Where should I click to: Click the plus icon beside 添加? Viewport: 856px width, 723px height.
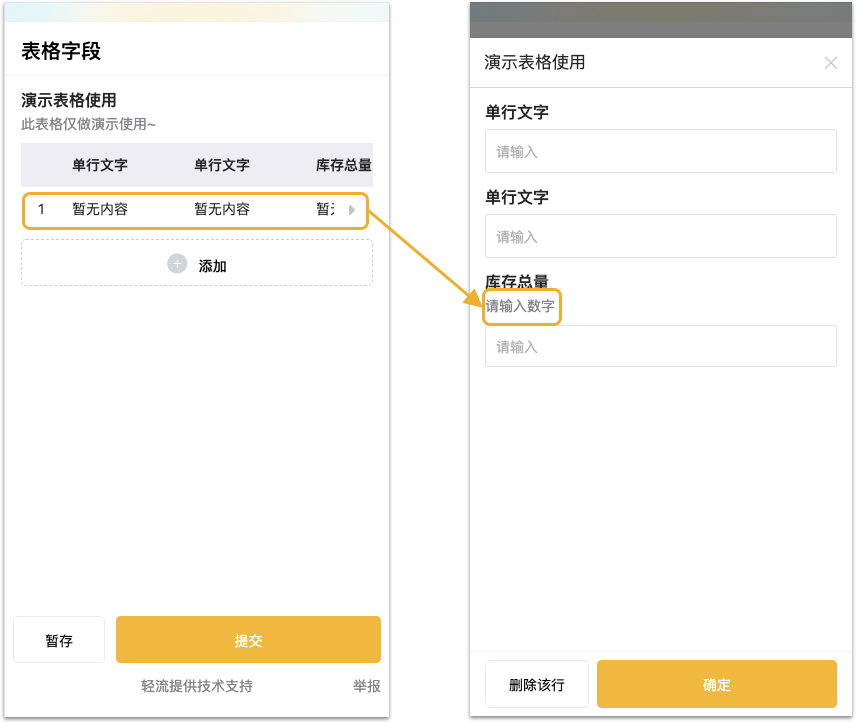177,264
